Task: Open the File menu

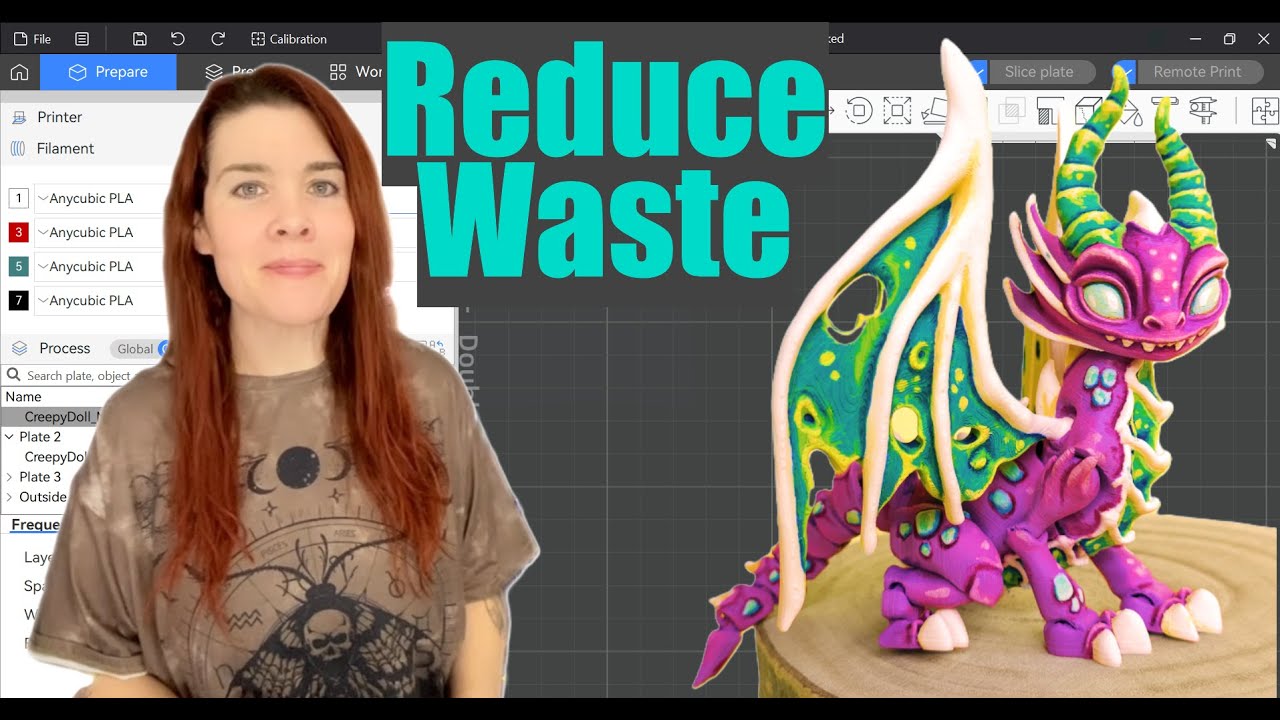Action: [32, 39]
